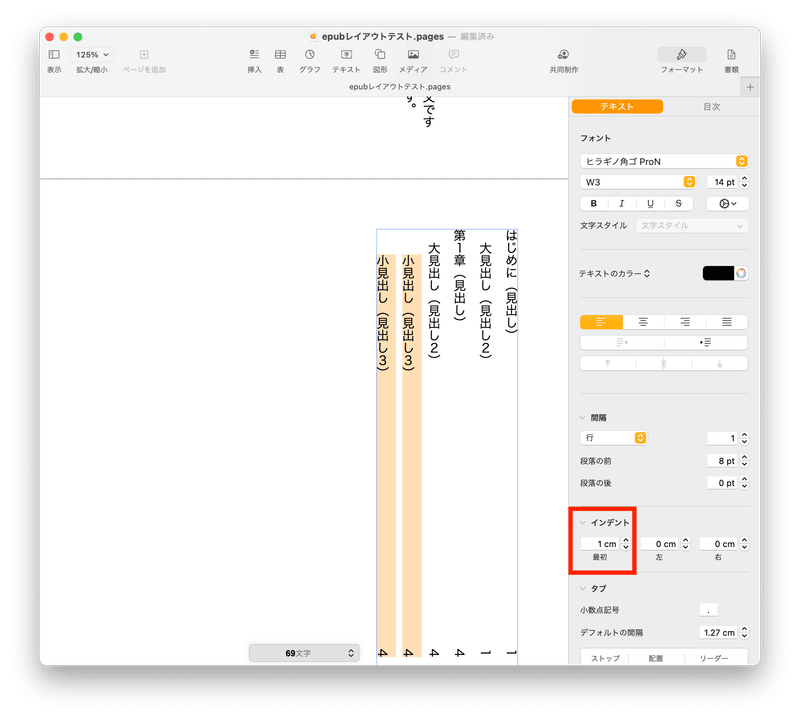The width and height of the screenshot is (800, 718).
Task: Justify text alignment
Action: point(727,322)
